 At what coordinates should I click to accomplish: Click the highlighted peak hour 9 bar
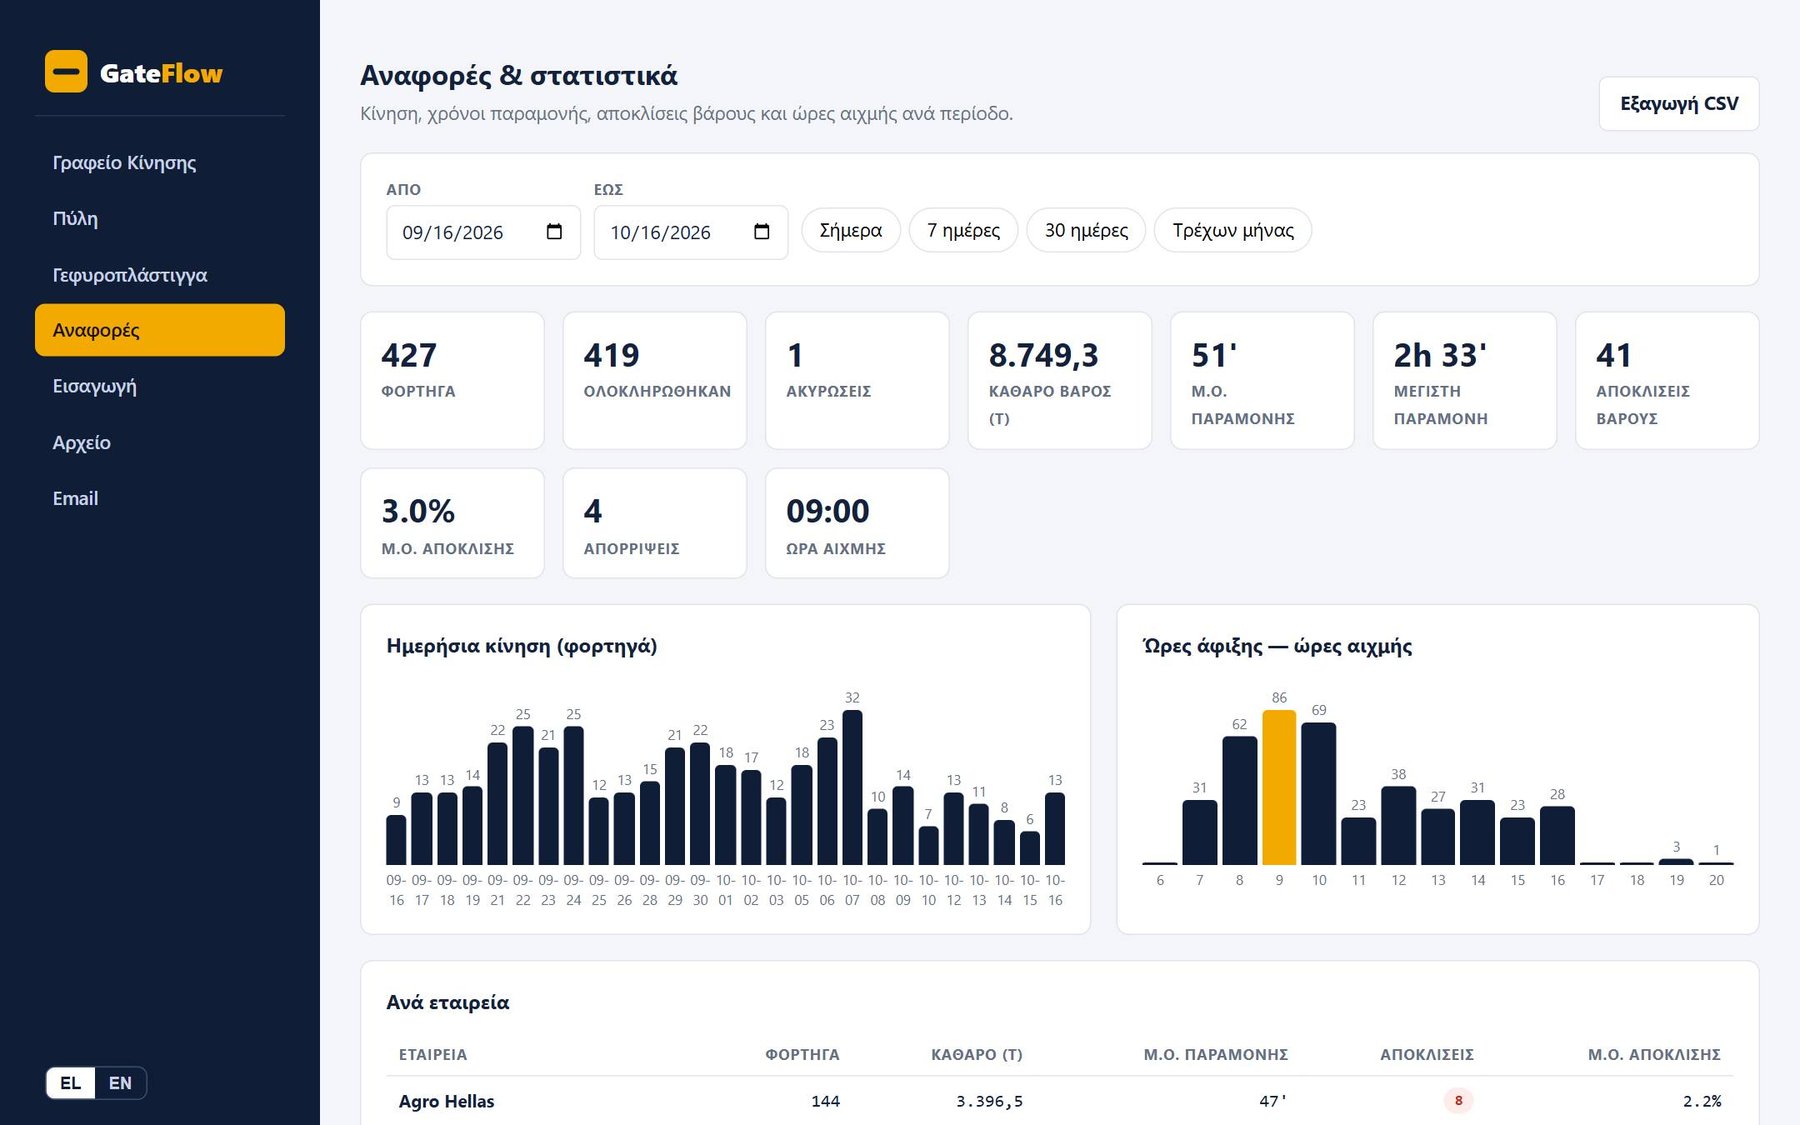[1279, 787]
